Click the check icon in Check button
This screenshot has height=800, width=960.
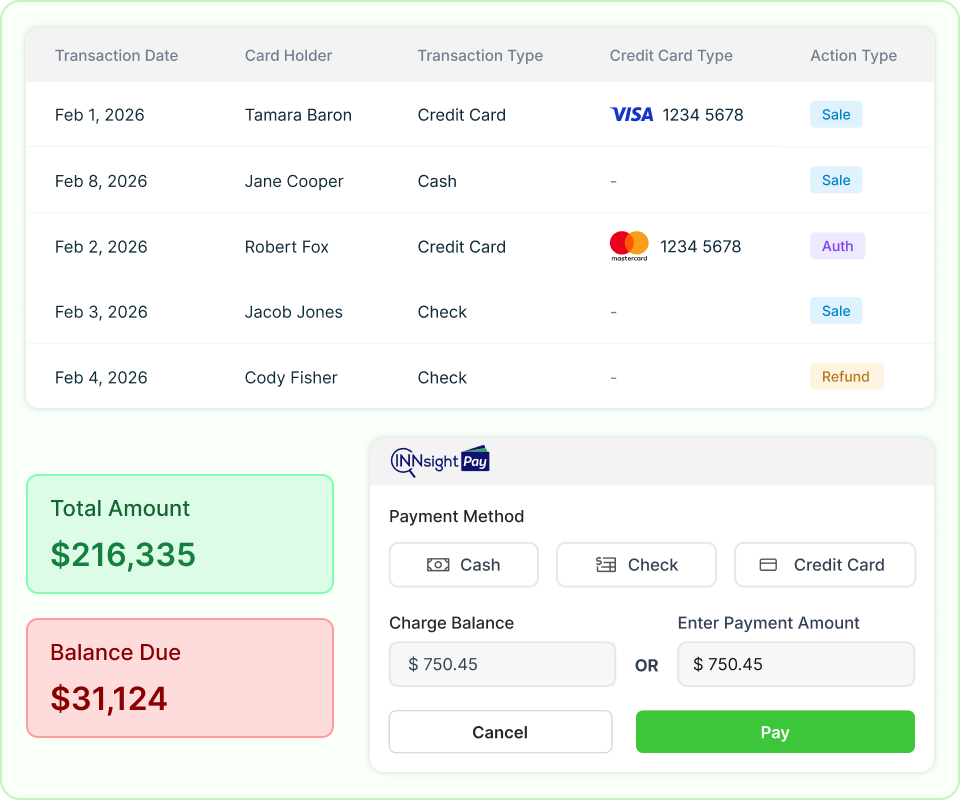[606, 564]
